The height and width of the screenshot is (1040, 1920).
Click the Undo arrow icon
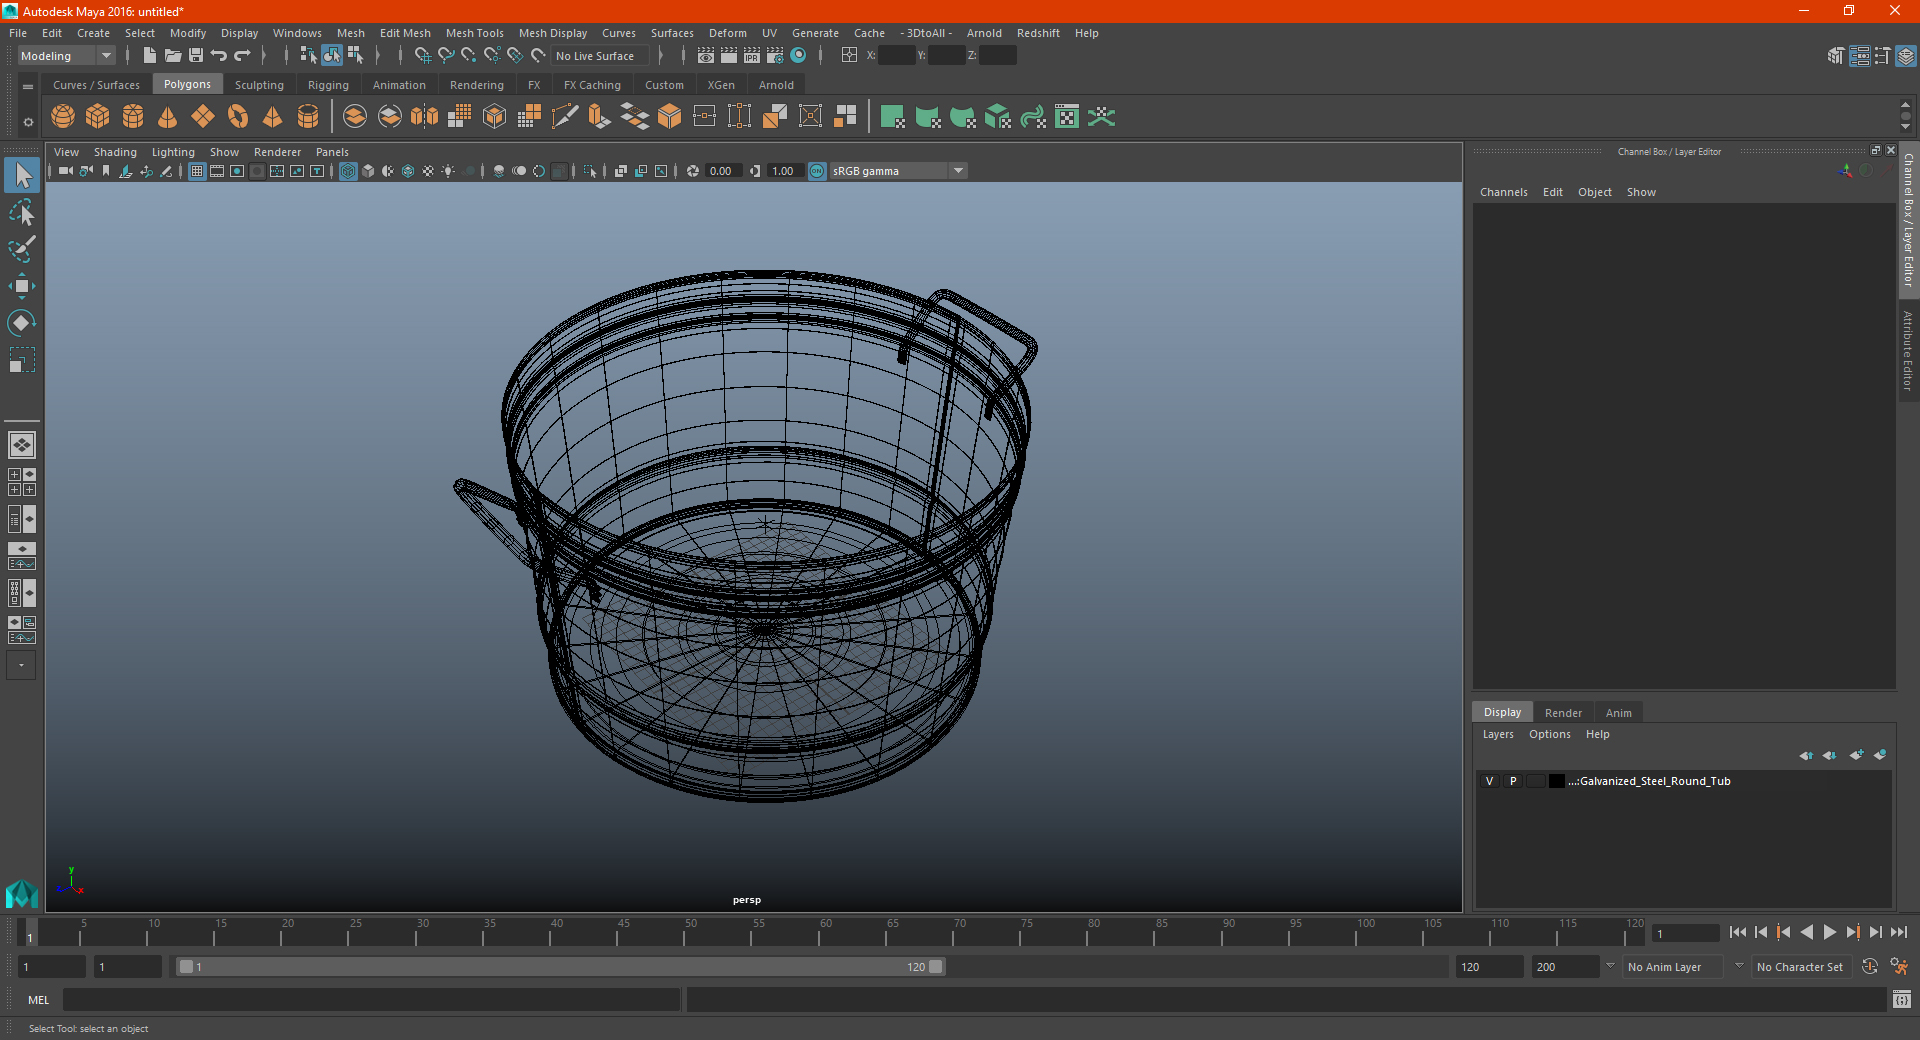click(219, 56)
